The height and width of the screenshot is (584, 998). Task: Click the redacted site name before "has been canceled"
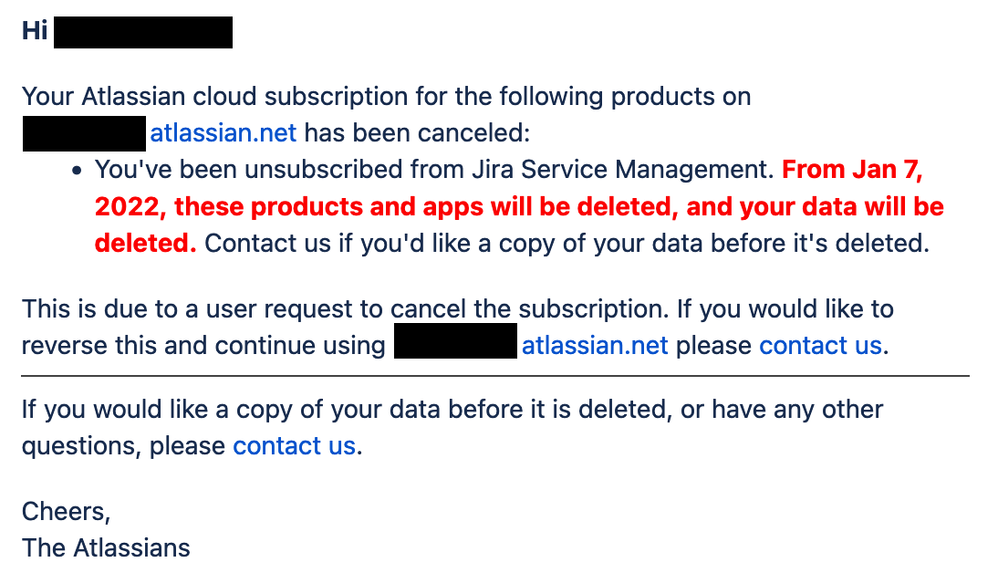coord(84,134)
